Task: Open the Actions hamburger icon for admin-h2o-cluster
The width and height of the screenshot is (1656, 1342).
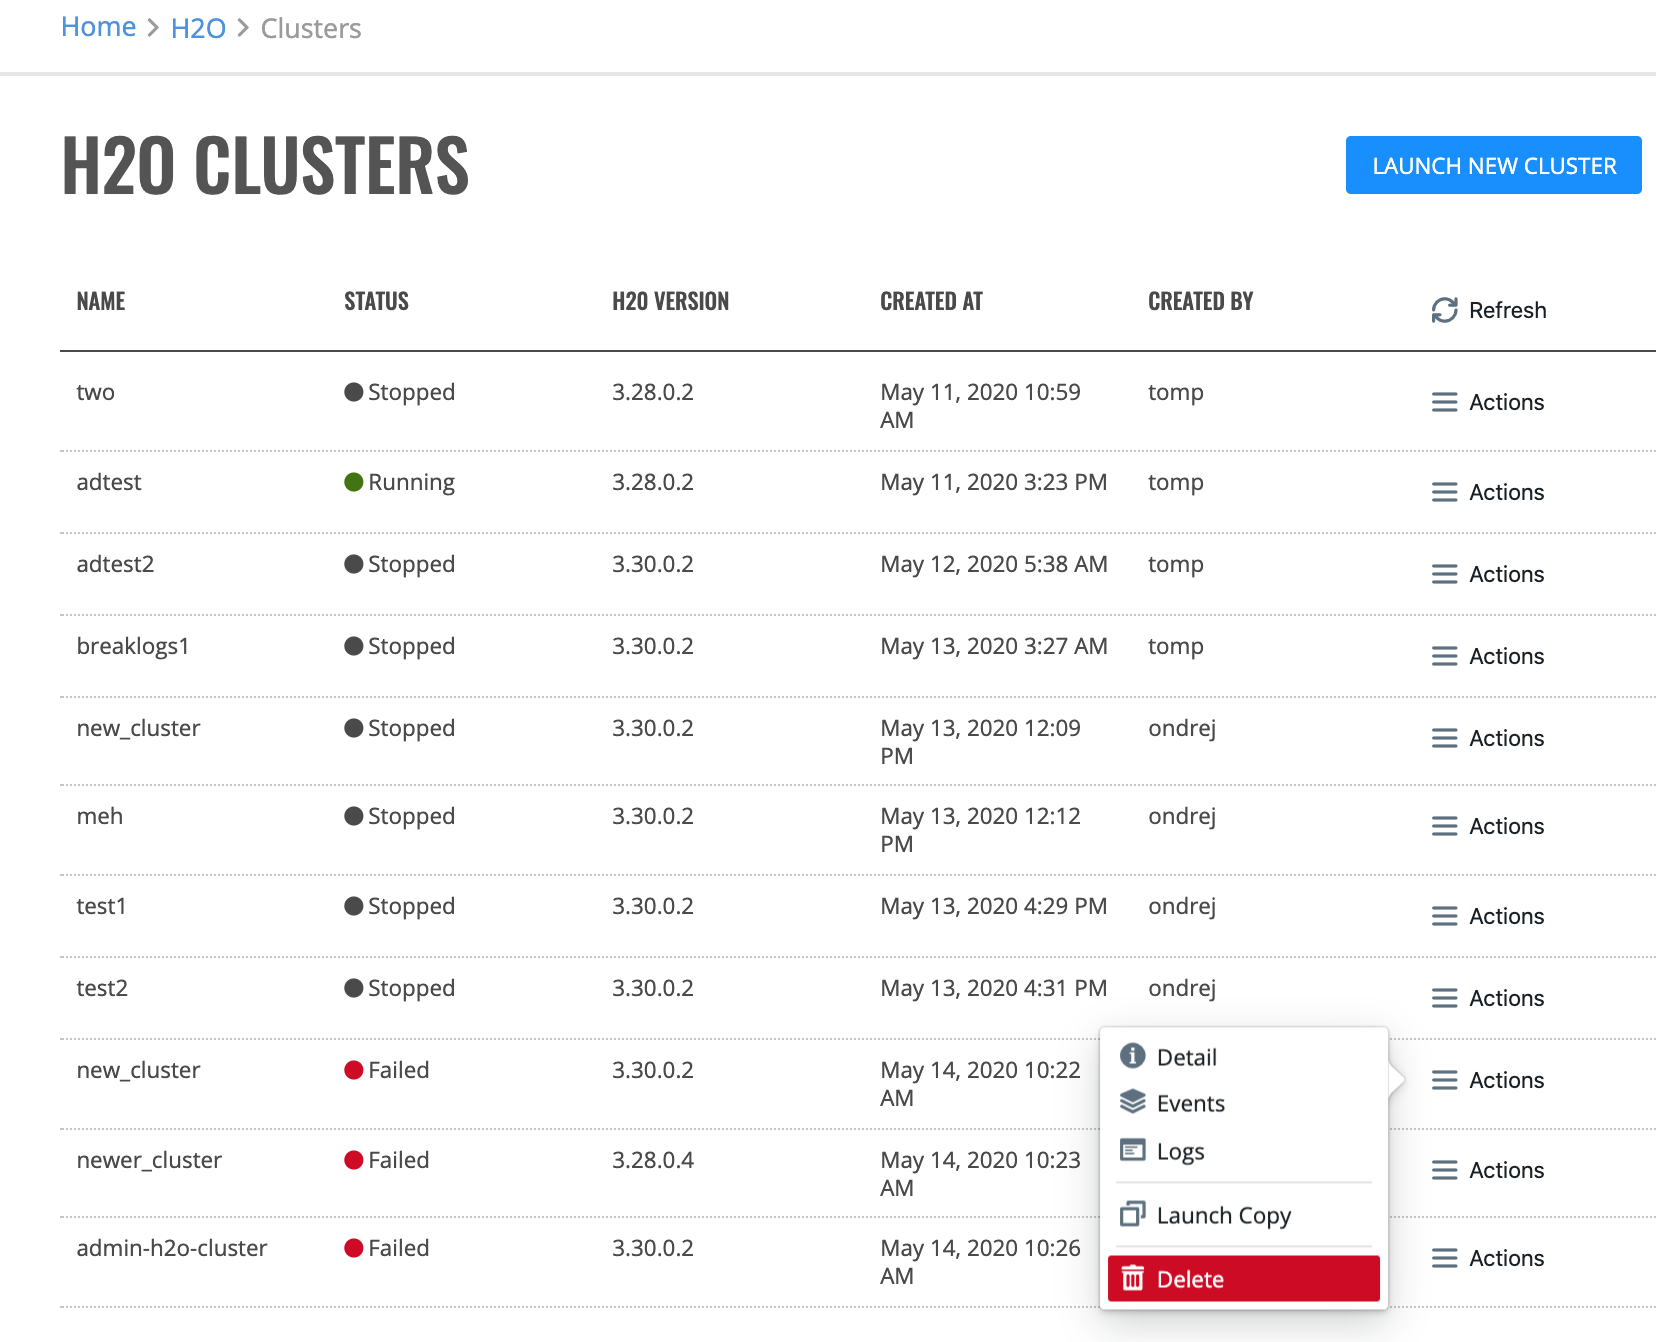Action: coord(1444,1258)
